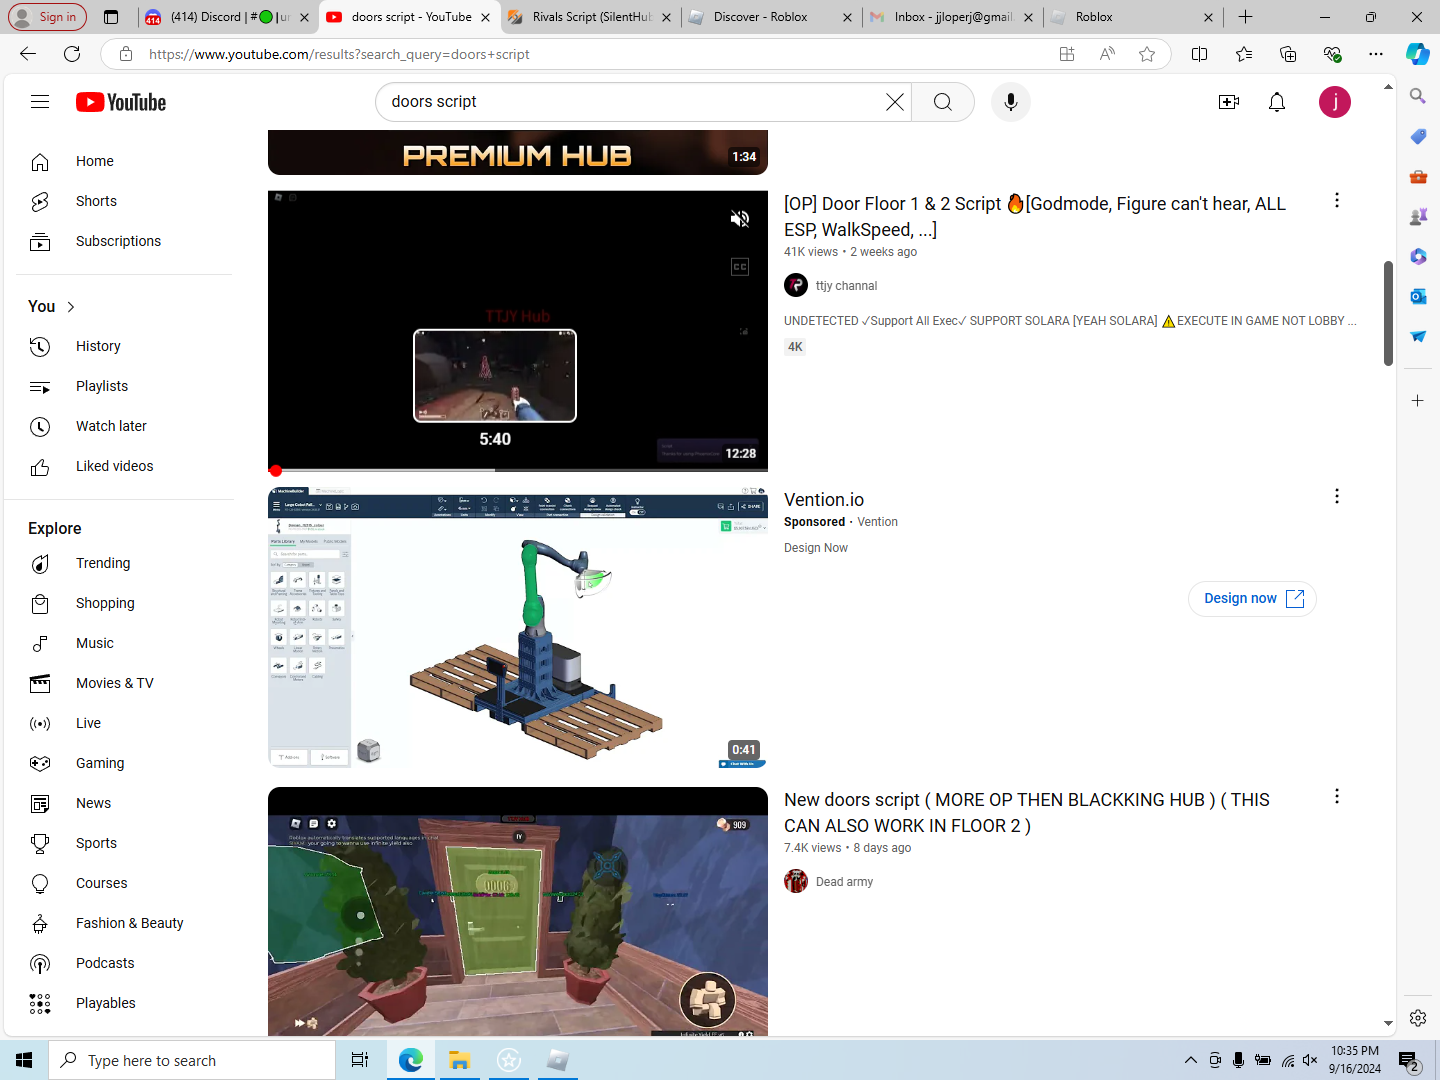Switch to the Rivals Script tab

pos(591,17)
